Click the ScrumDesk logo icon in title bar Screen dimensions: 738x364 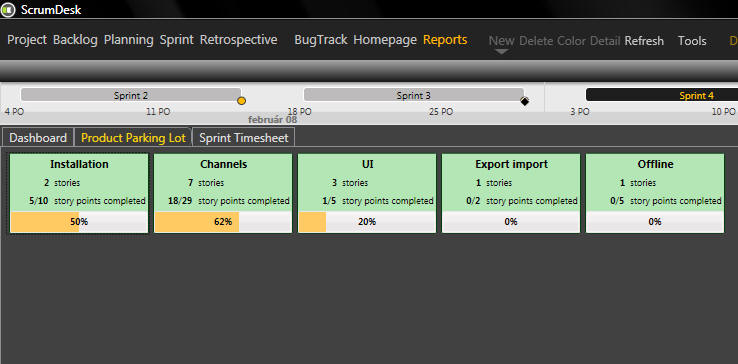(x=8, y=10)
